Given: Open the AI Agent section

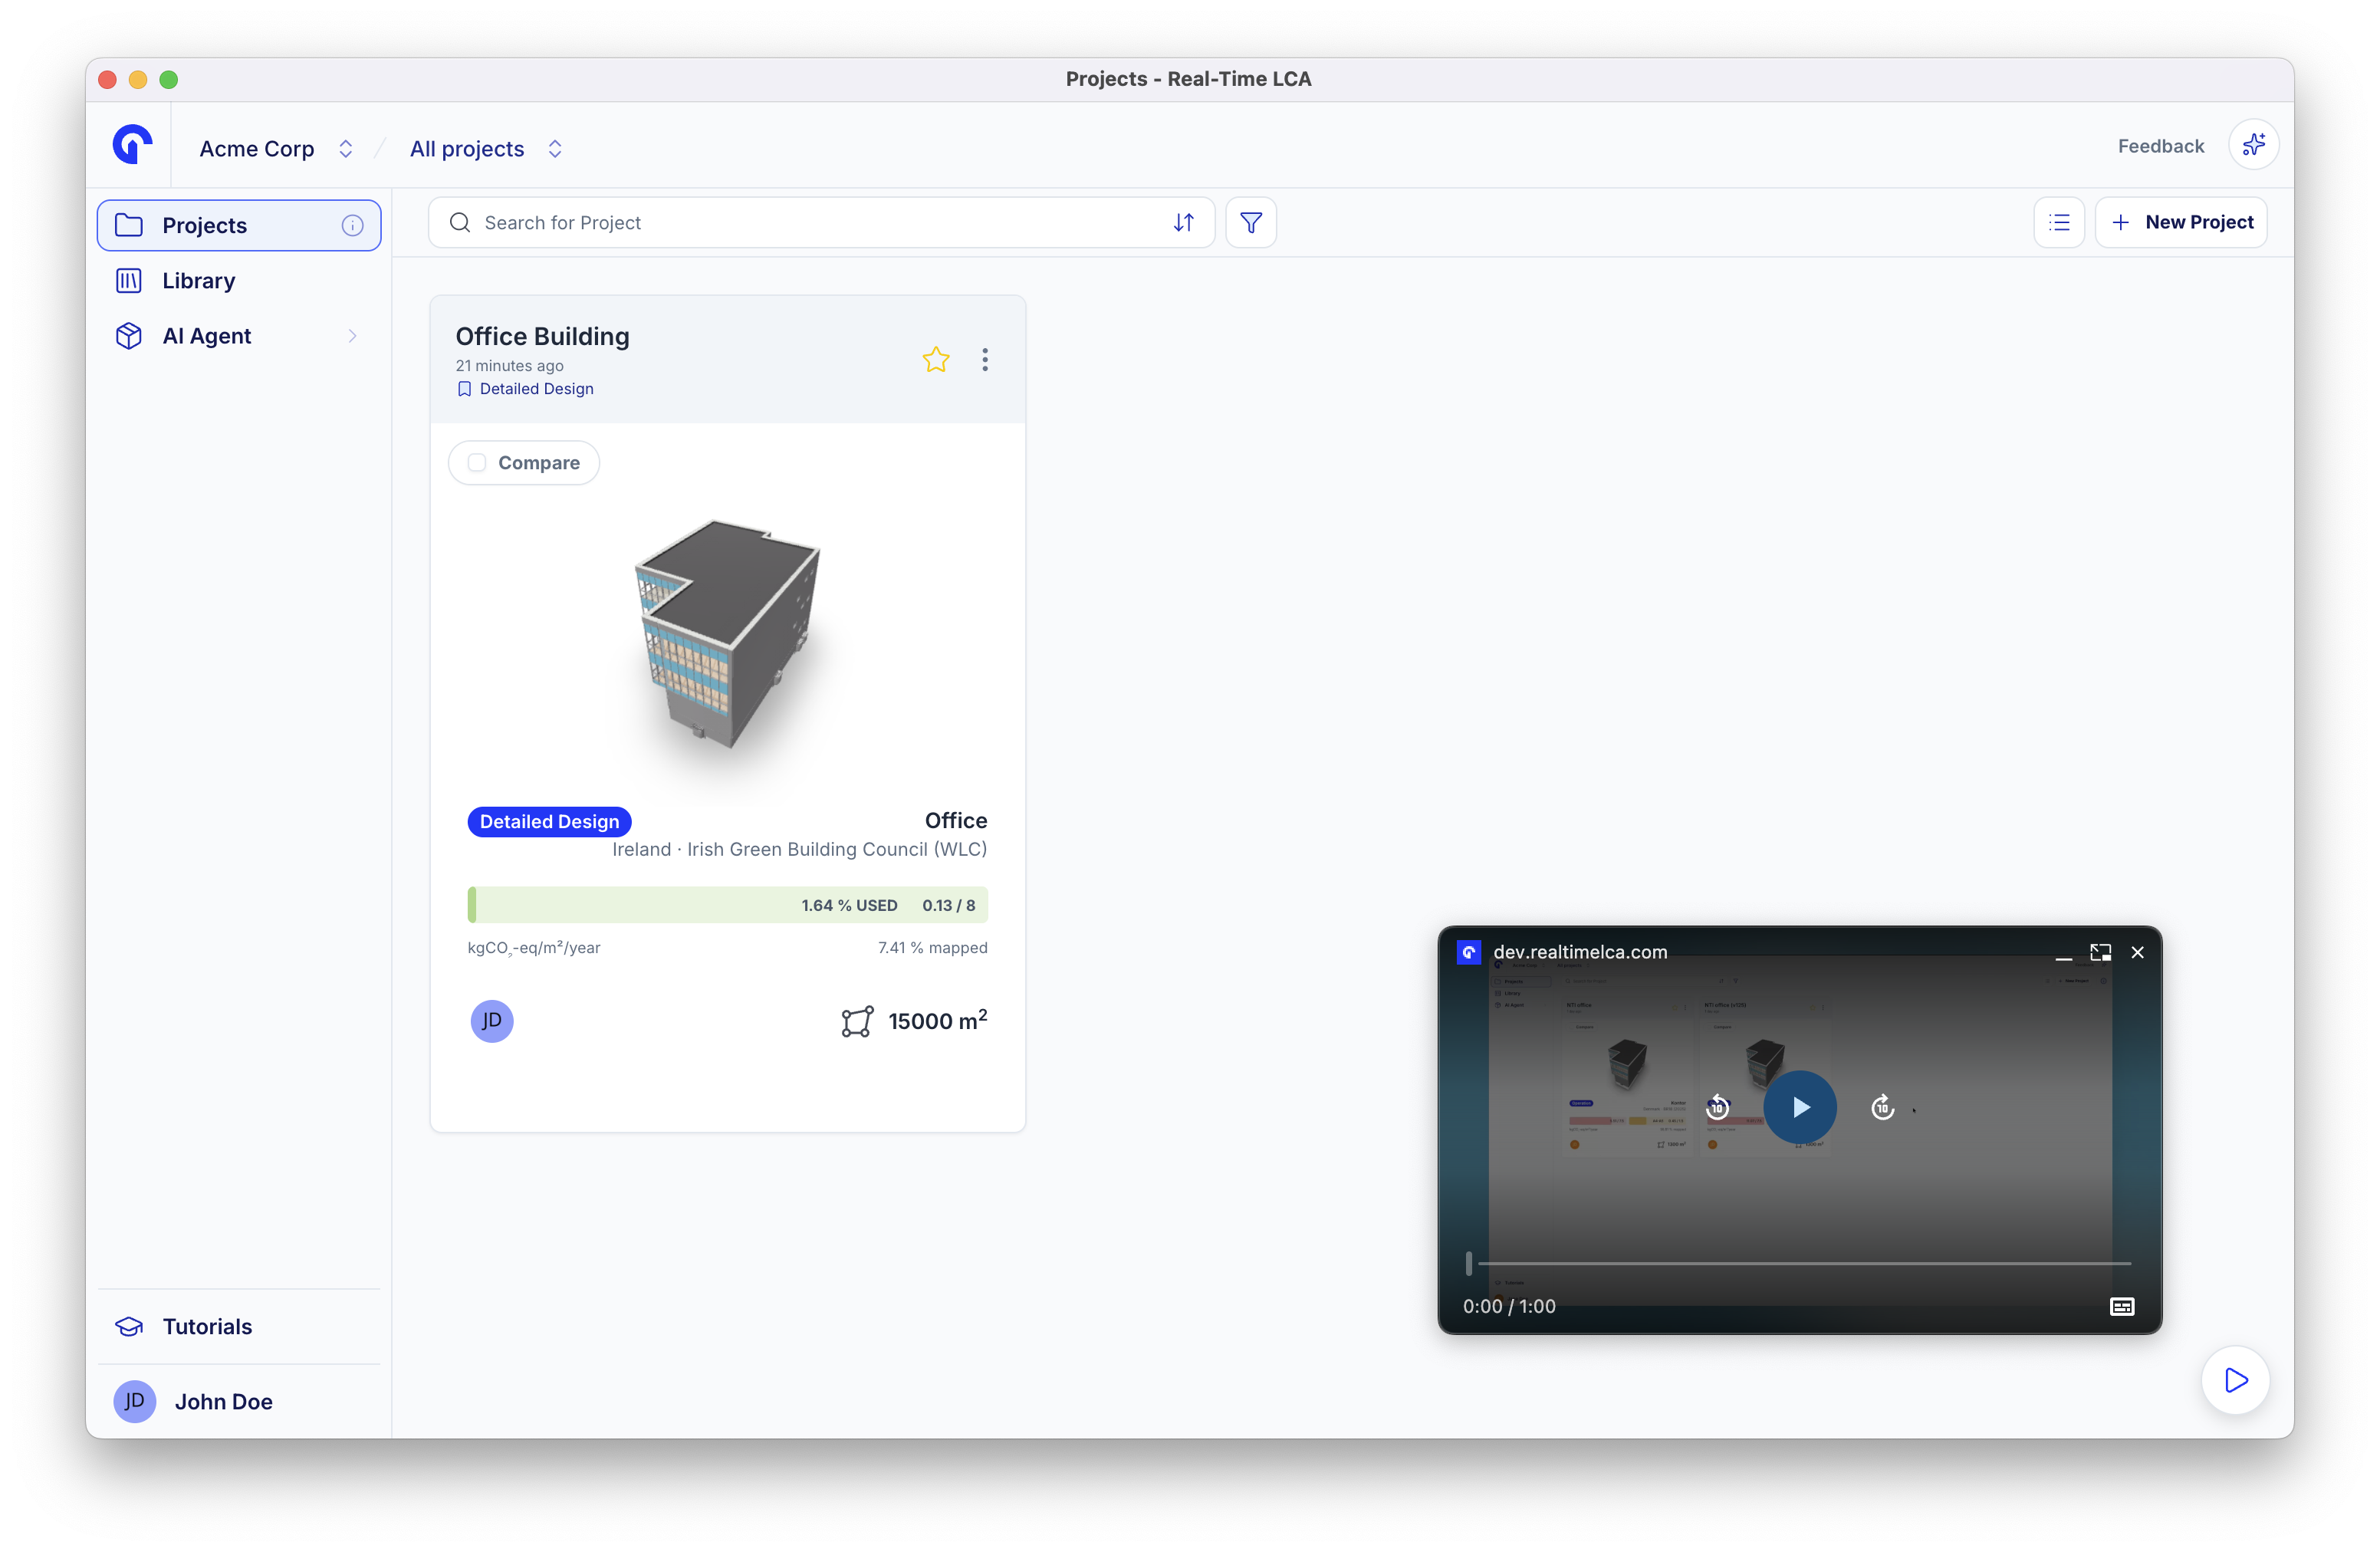Looking at the screenshot, I should click(x=239, y=336).
